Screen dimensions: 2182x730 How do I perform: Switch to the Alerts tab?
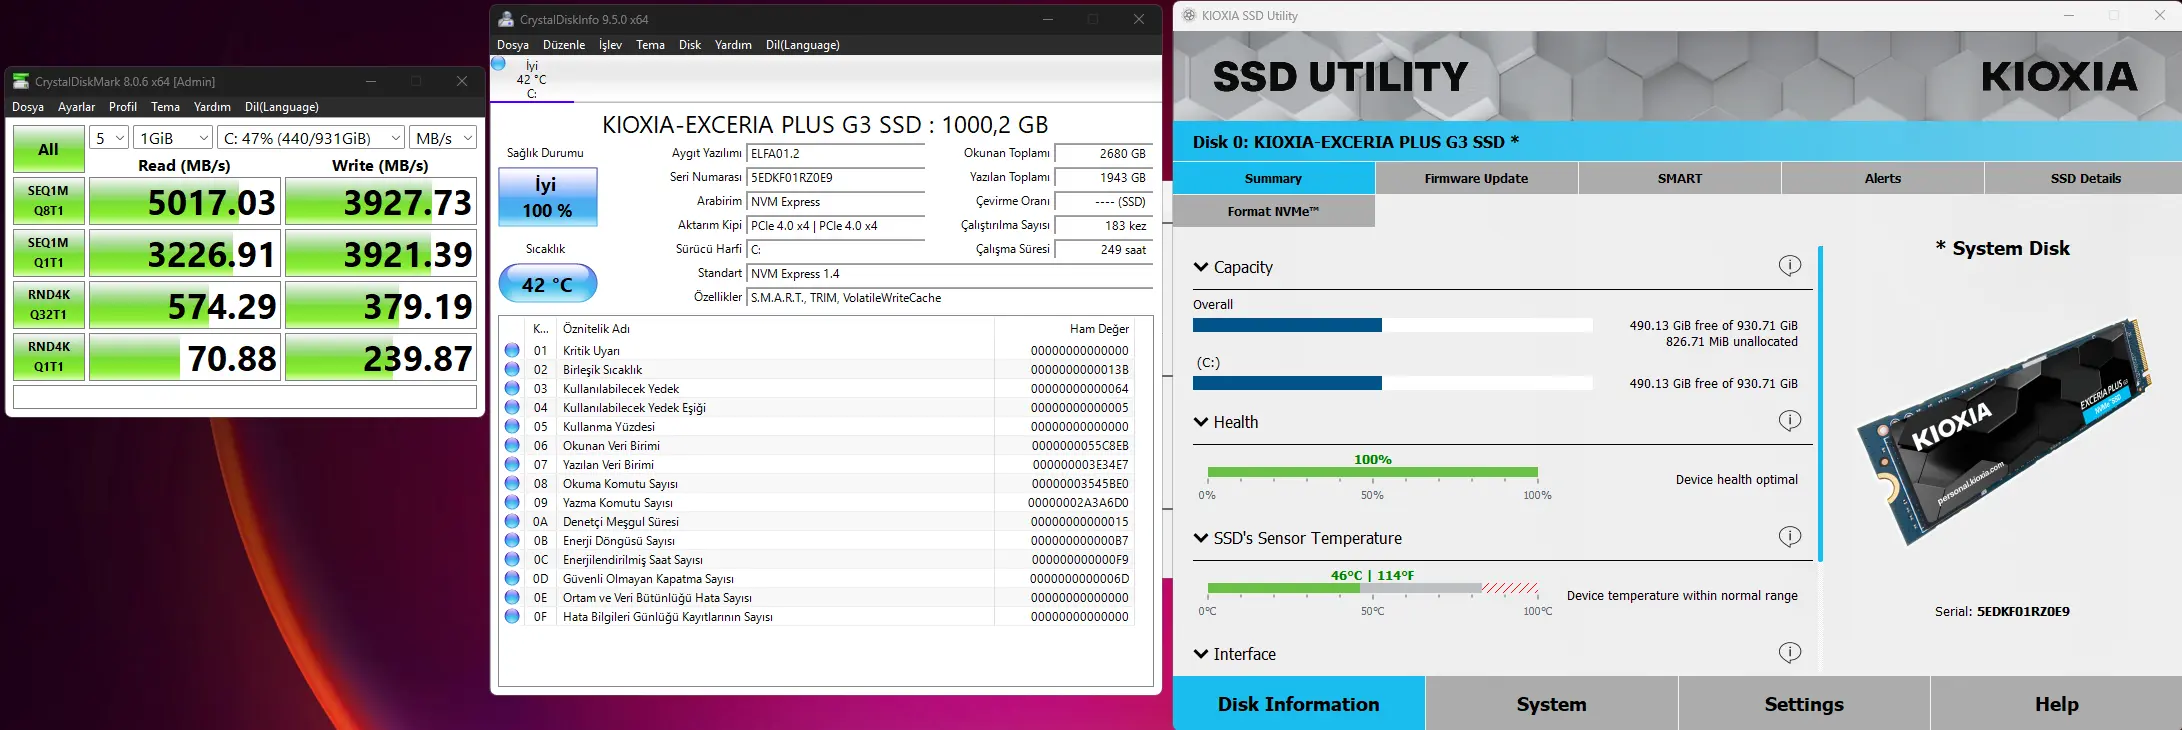1882,178
